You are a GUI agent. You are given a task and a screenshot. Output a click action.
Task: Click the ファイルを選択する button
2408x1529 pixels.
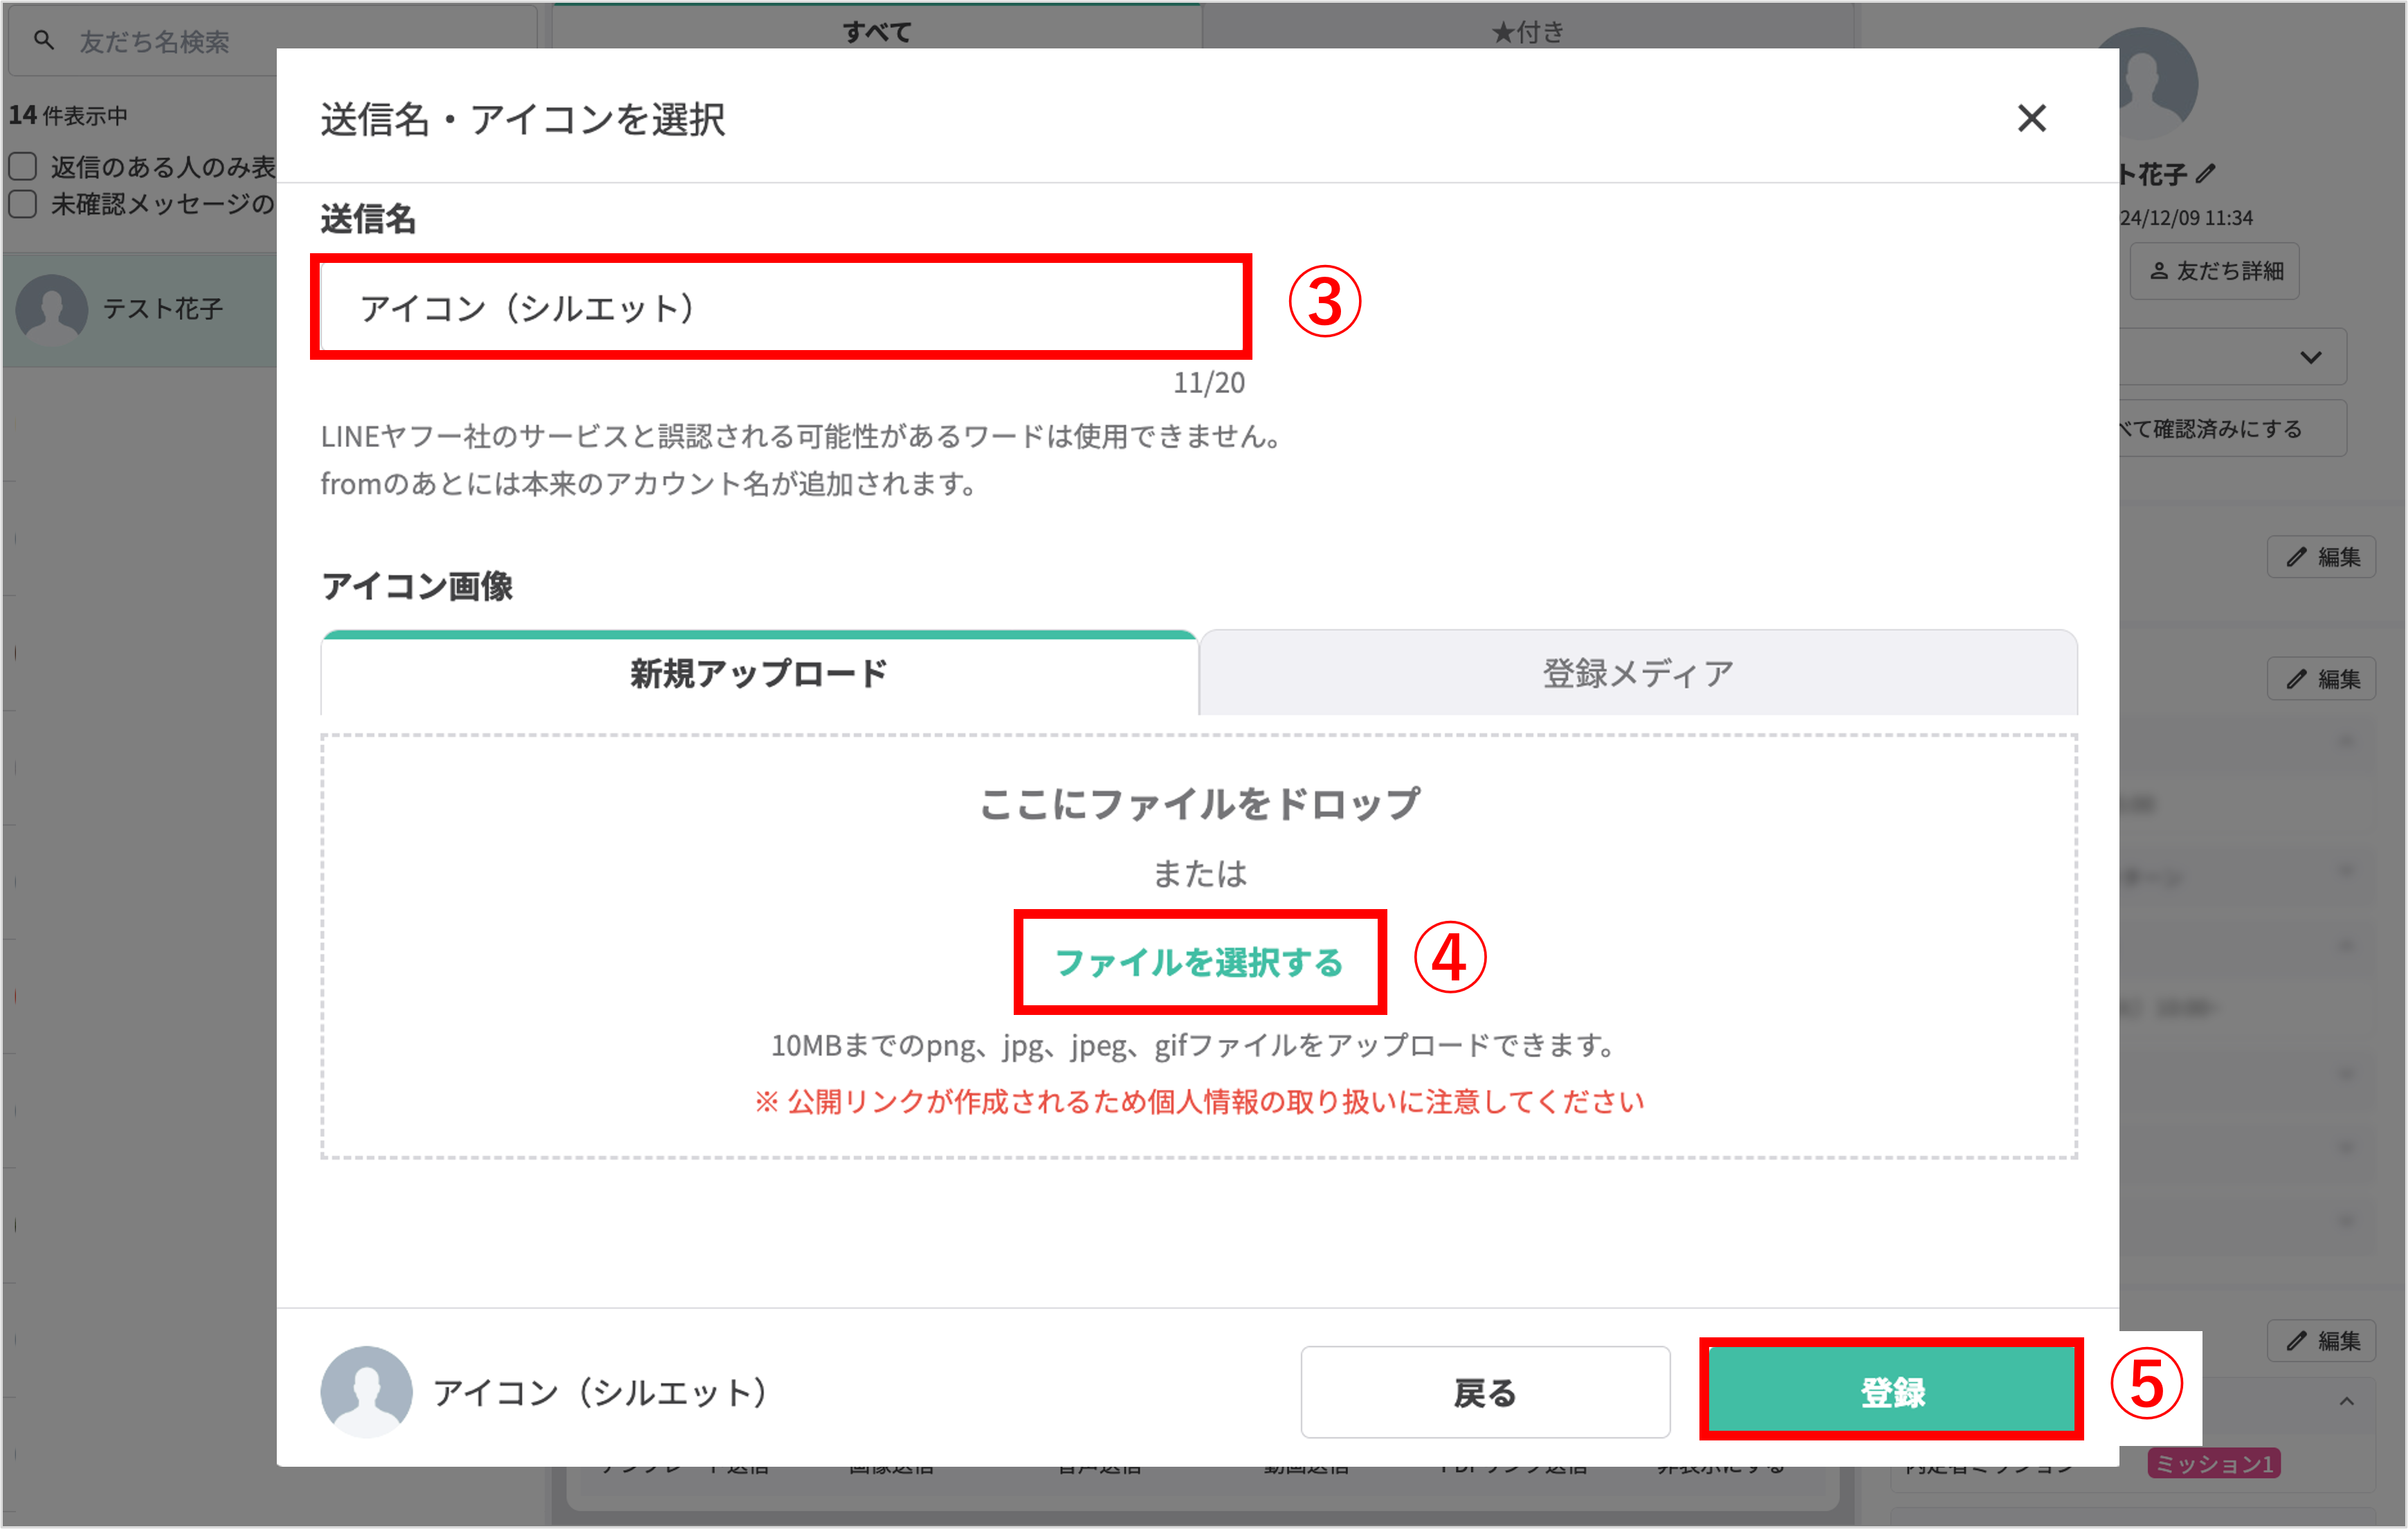tap(1199, 963)
